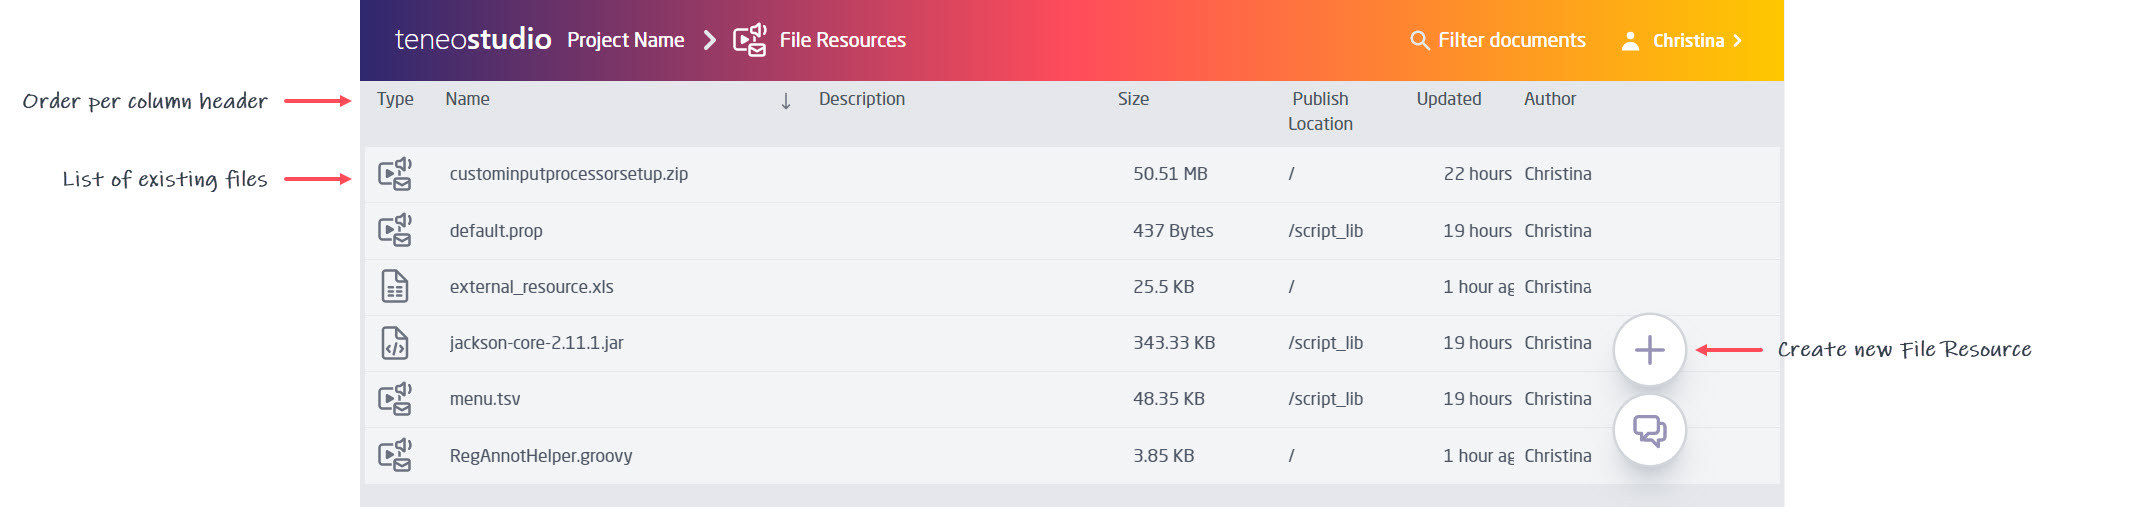
Task: Sort by the Size column header
Action: pos(1133,99)
